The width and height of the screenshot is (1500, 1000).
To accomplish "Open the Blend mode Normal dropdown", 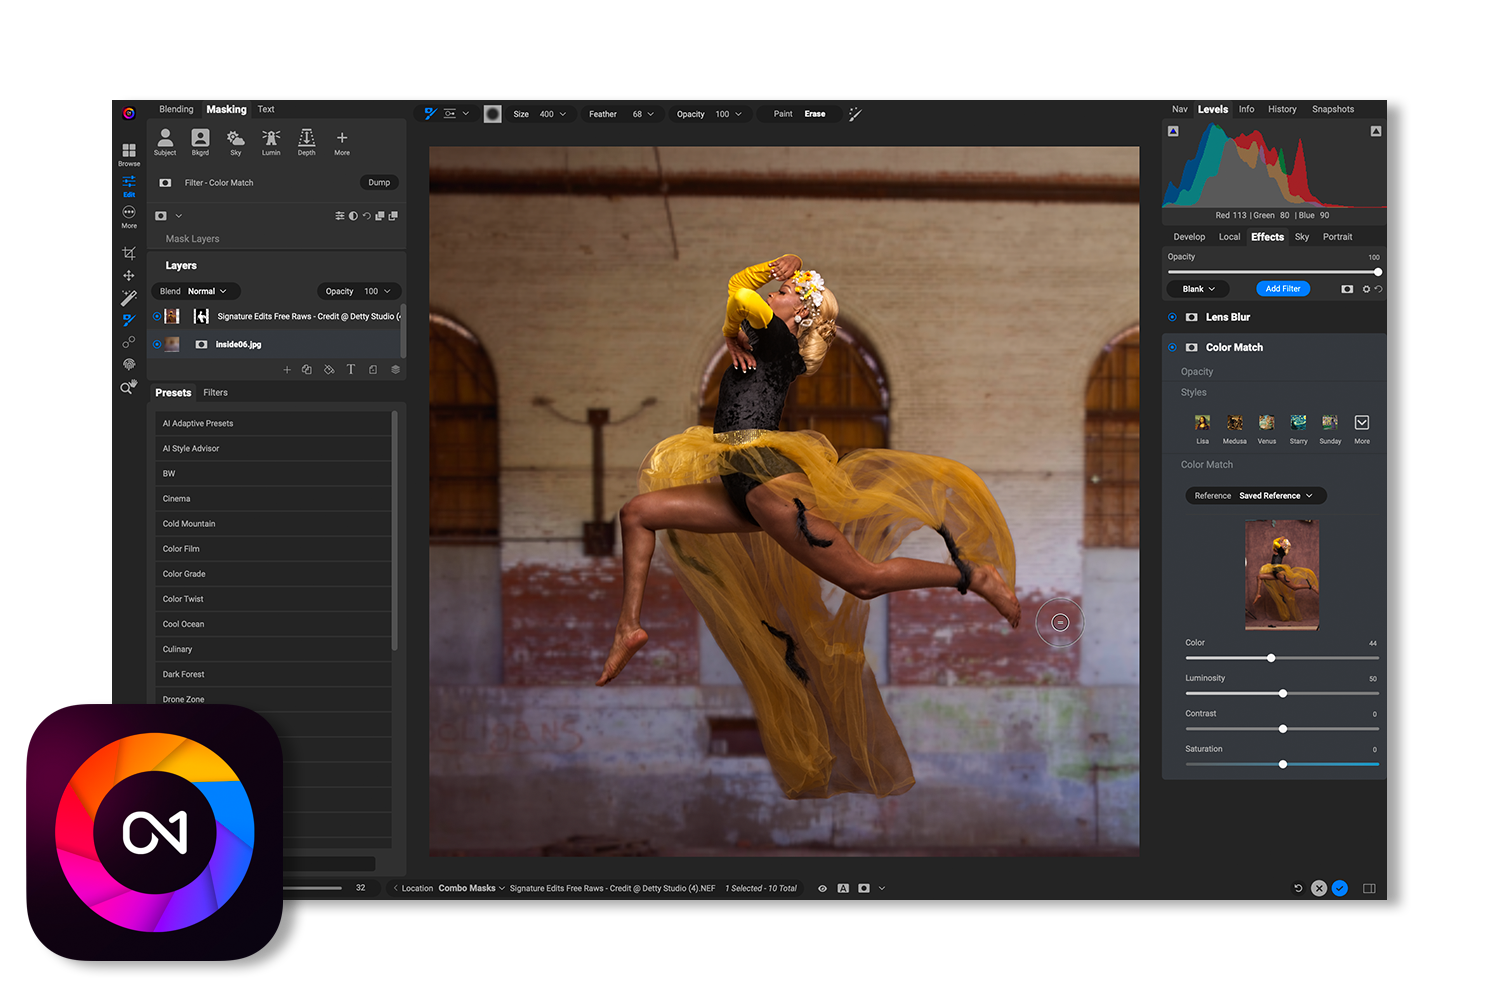I will pyautogui.click(x=196, y=291).
